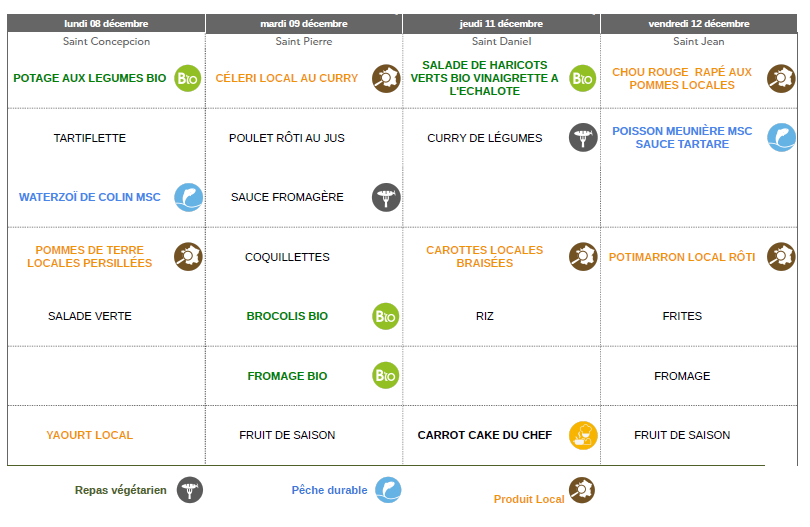Select the lundi 08 décembre column header
Image resolution: width=810 pixels, height=527 pixels.
105,23
